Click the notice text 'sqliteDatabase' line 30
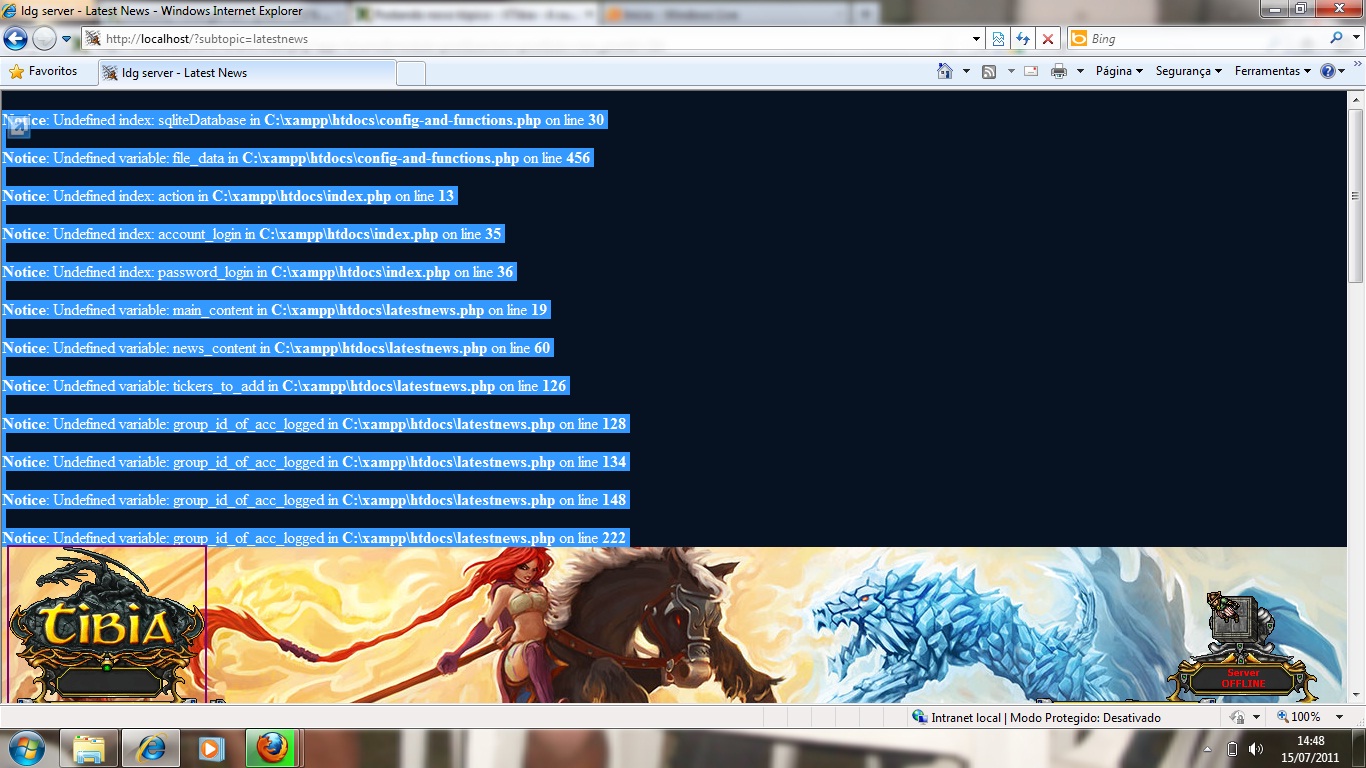The image size is (1366, 768). tap(304, 120)
